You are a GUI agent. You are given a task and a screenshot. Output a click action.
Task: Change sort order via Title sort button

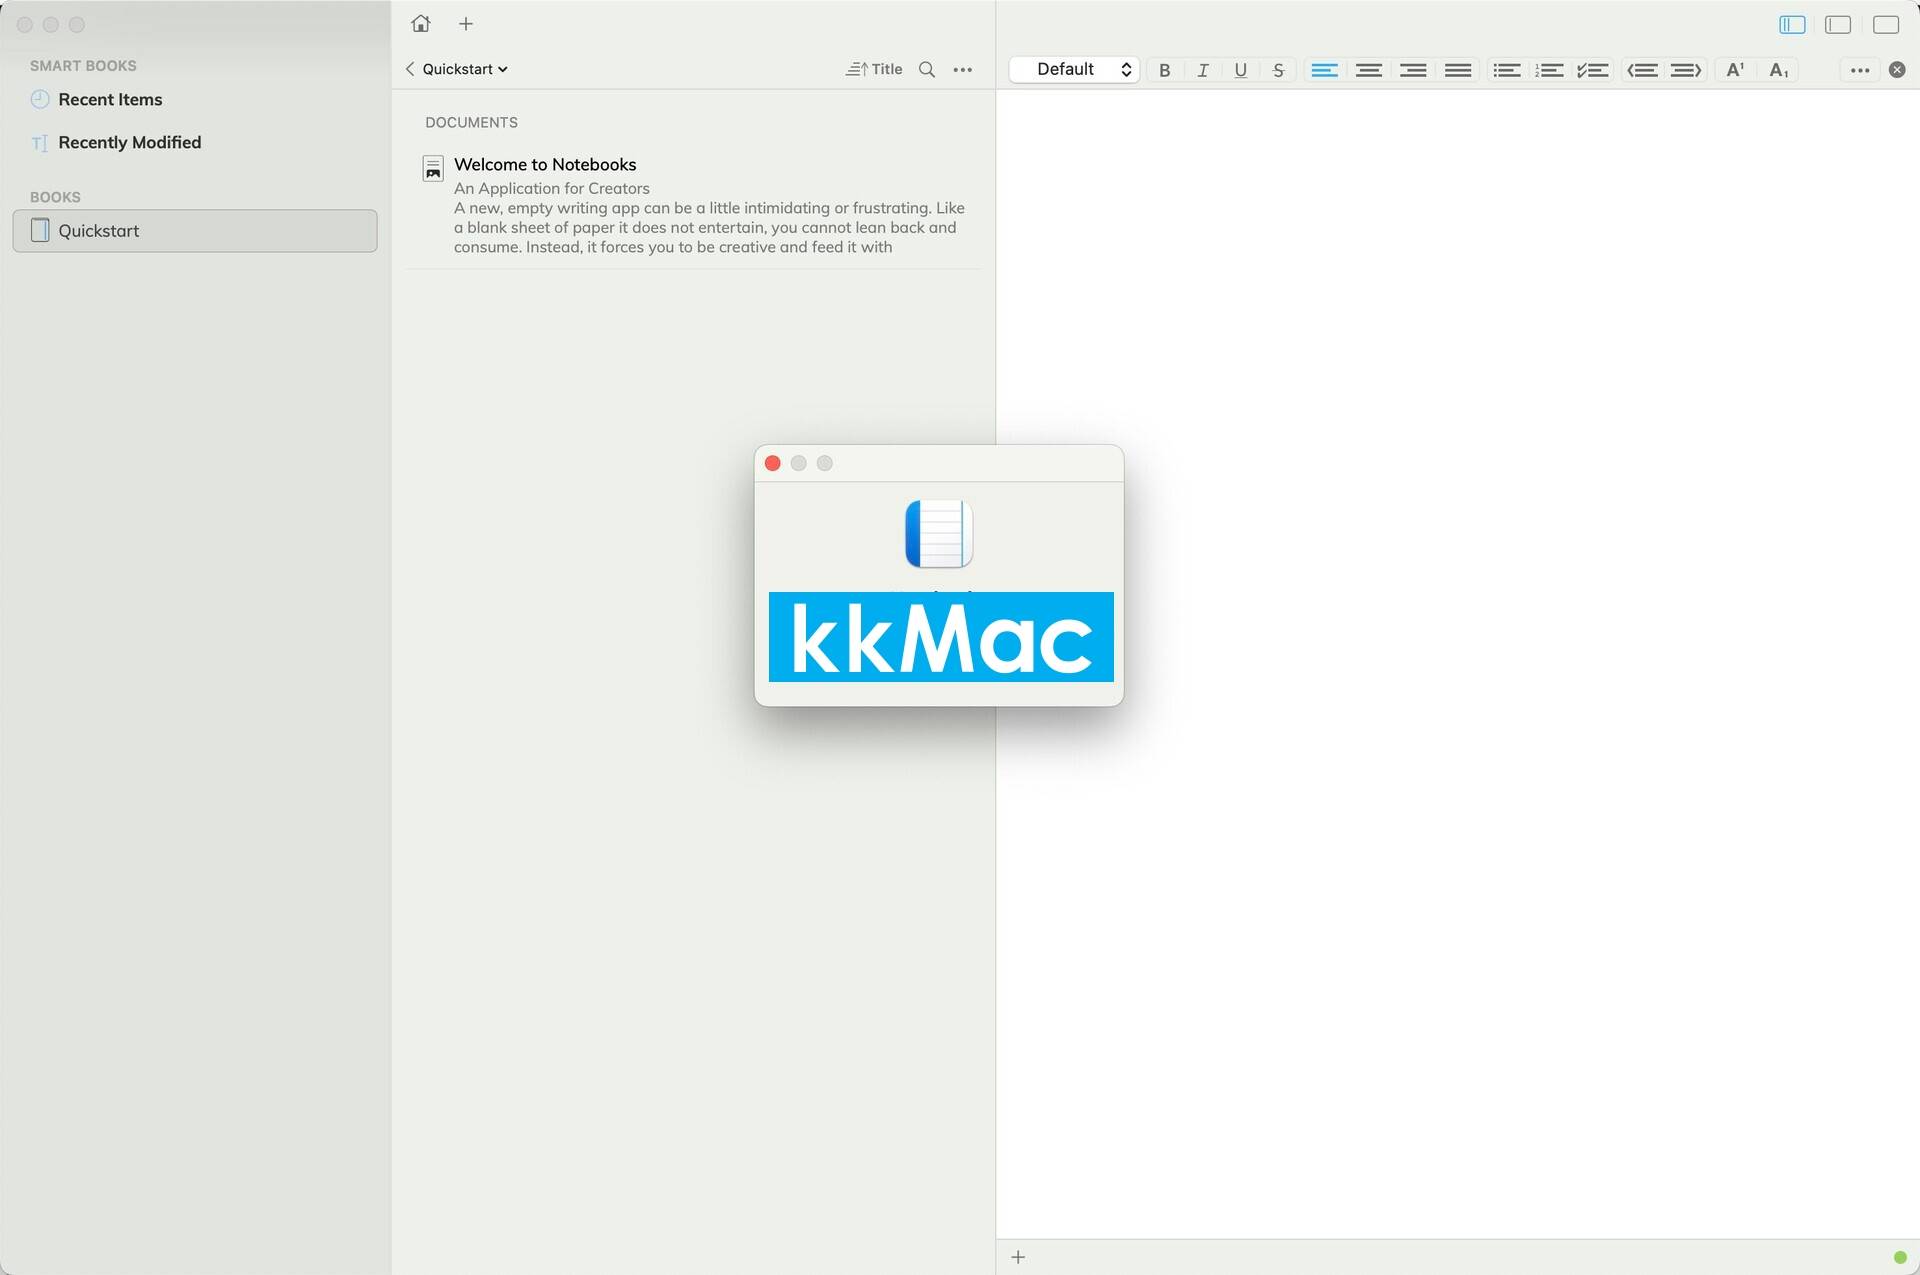click(874, 69)
